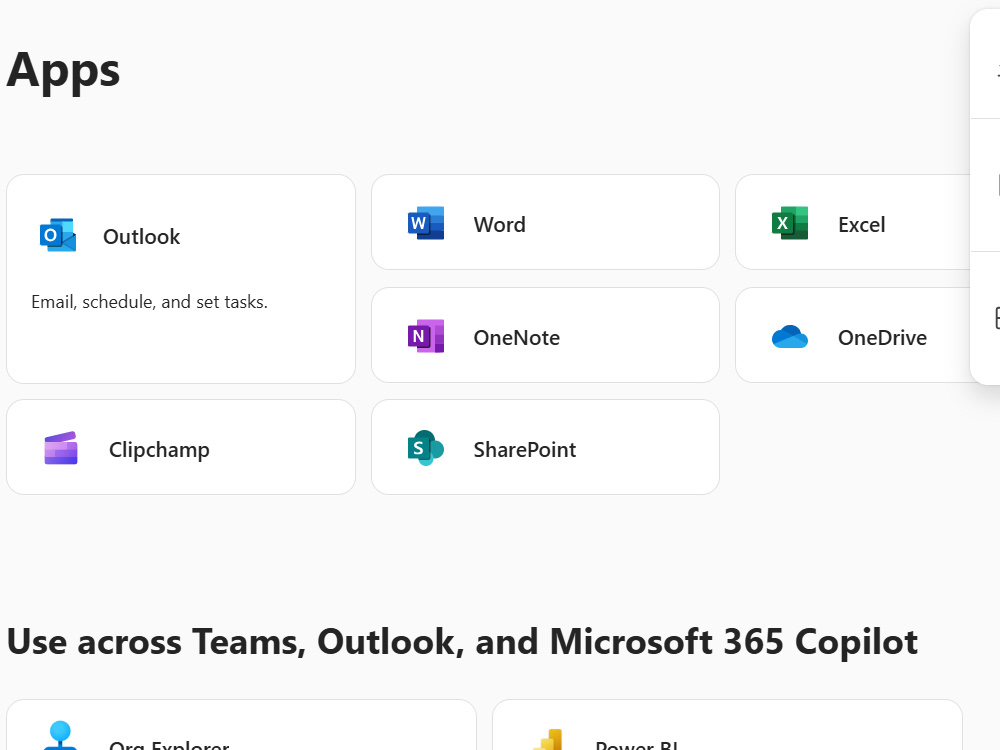Click the Outlook app icon

point(58,235)
